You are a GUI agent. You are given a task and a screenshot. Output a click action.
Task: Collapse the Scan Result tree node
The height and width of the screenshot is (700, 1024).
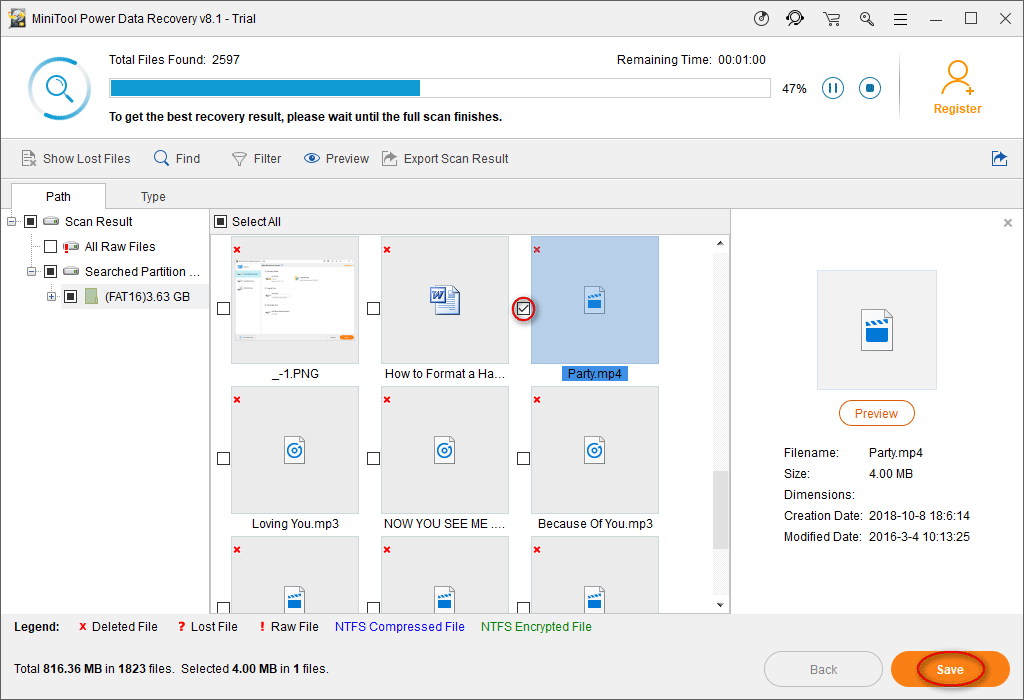(x=12, y=221)
